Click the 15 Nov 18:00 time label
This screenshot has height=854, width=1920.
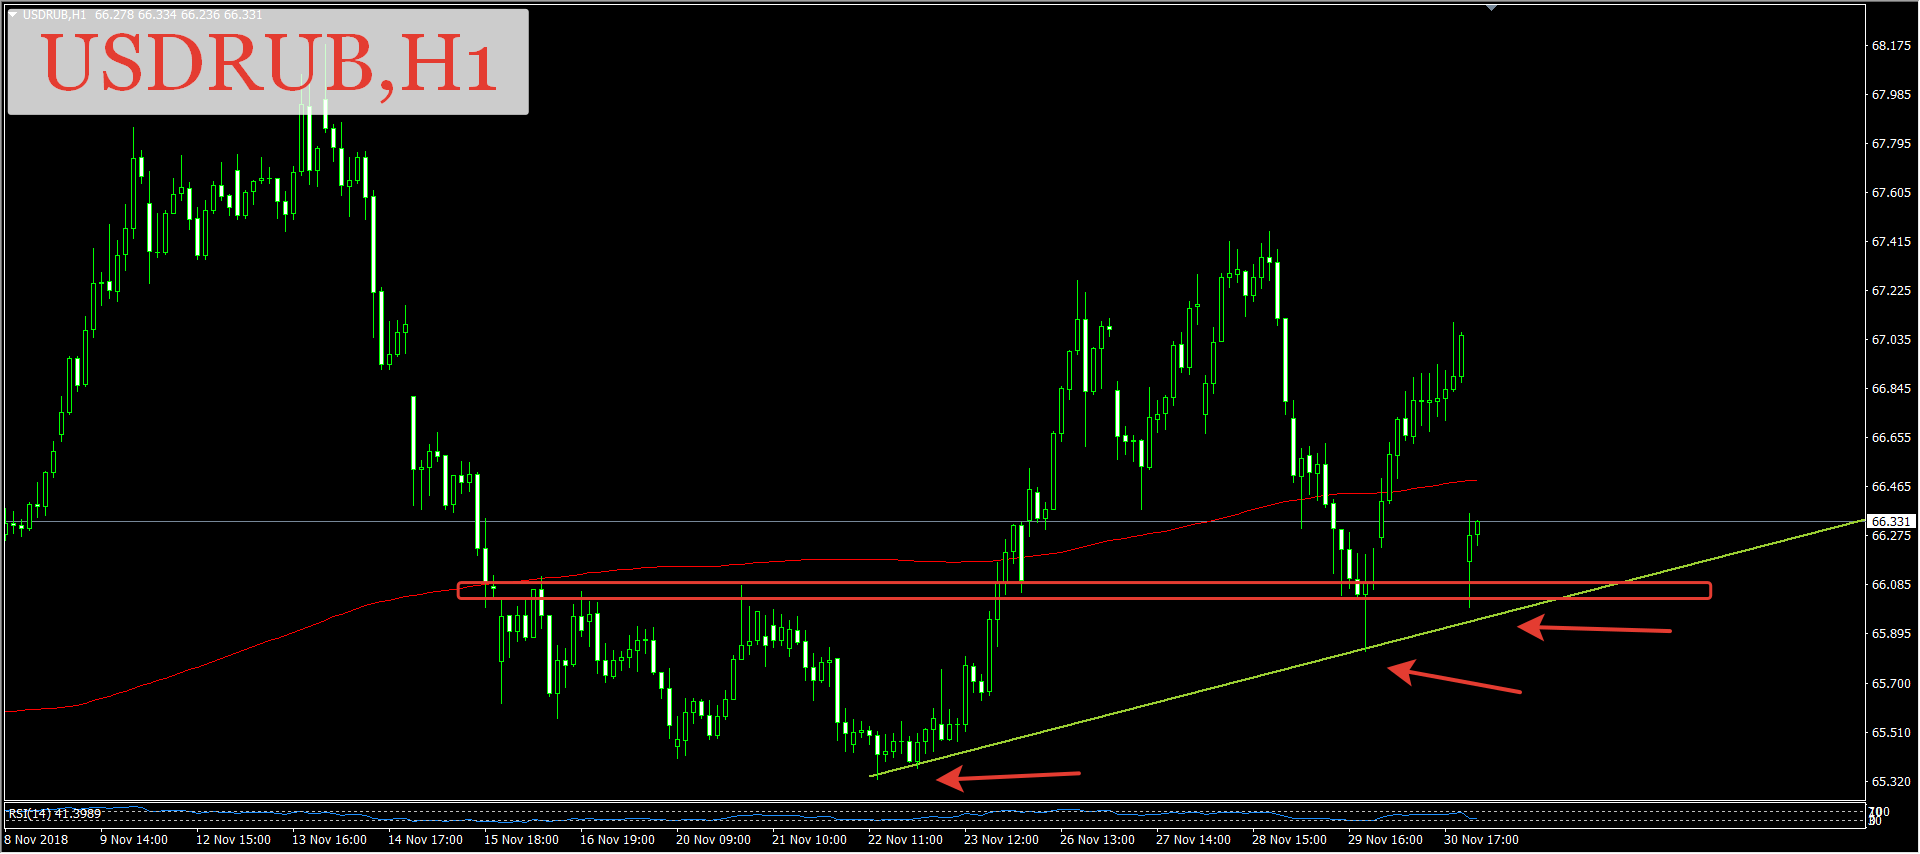[x=521, y=840]
